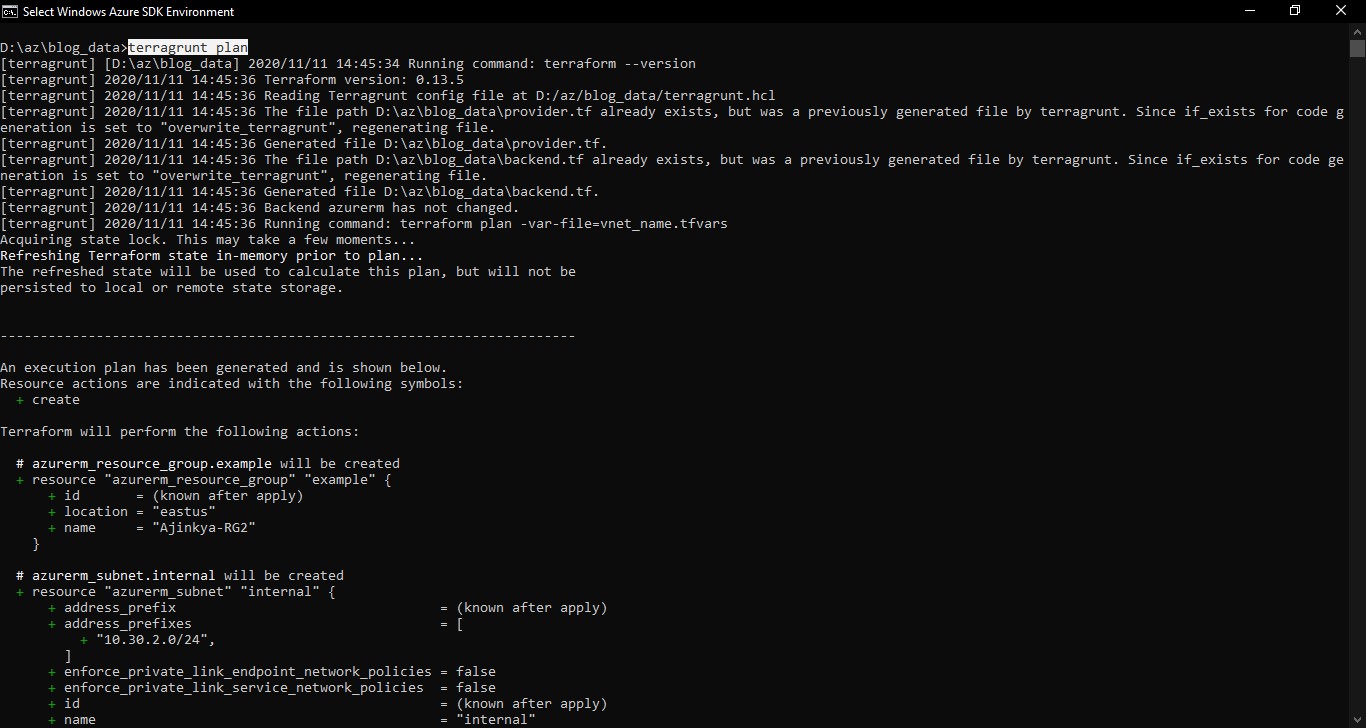Click the vertical scrollbar thumb
1366x728 pixels.
click(x=1357, y=48)
